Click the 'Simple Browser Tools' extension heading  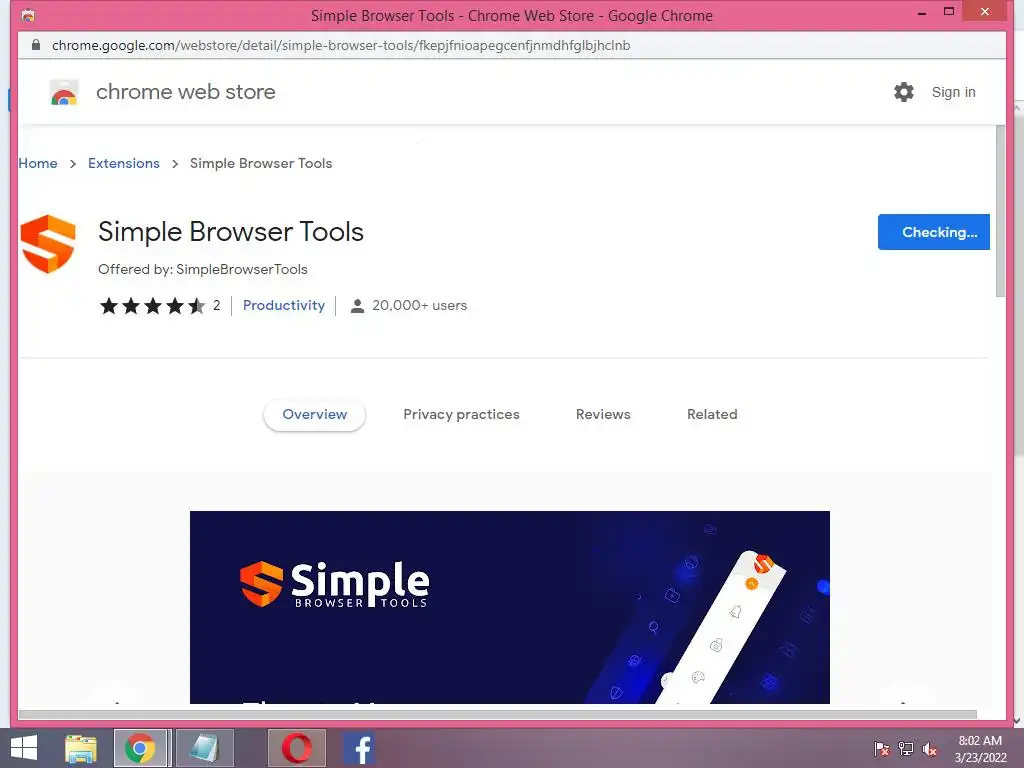pyautogui.click(x=231, y=232)
